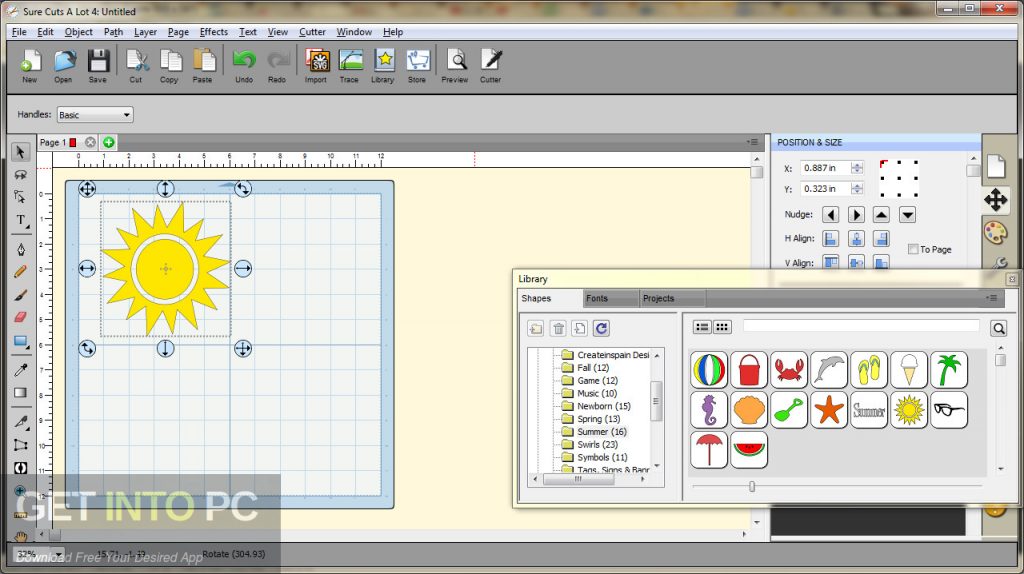
Task: Increase X position with stepper arrows
Action: pyautogui.click(x=857, y=165)
